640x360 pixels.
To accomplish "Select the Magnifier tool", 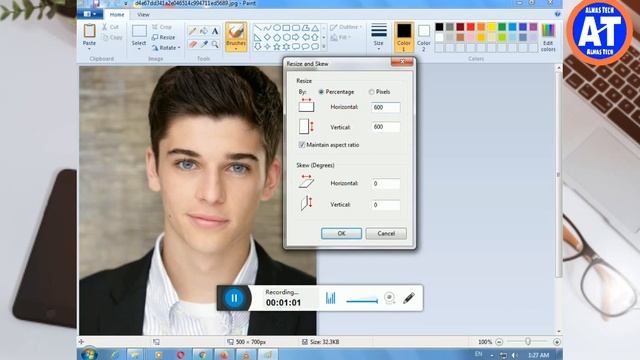I will click(215, 44).
